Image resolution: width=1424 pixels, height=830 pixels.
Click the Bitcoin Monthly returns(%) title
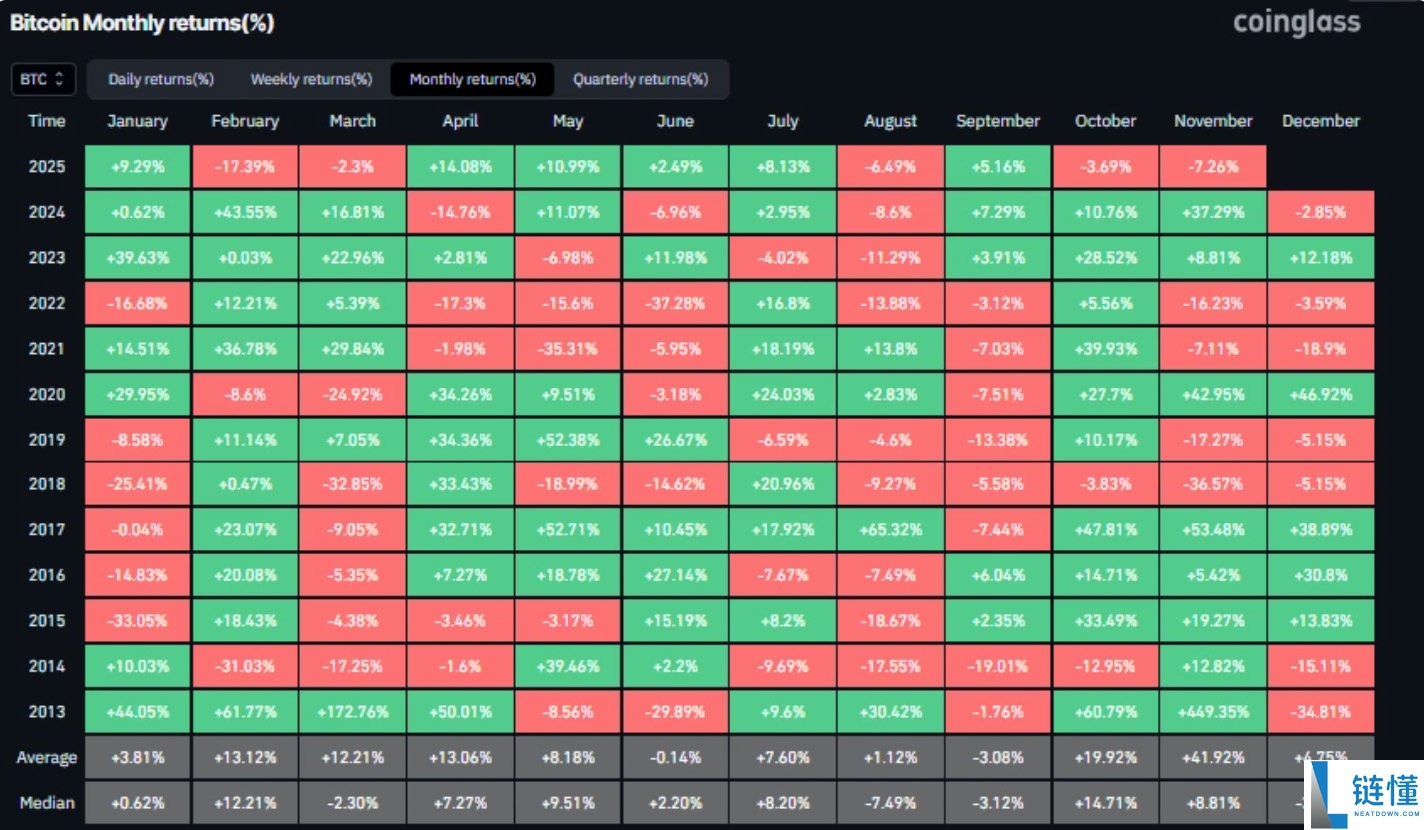[142, 23]
